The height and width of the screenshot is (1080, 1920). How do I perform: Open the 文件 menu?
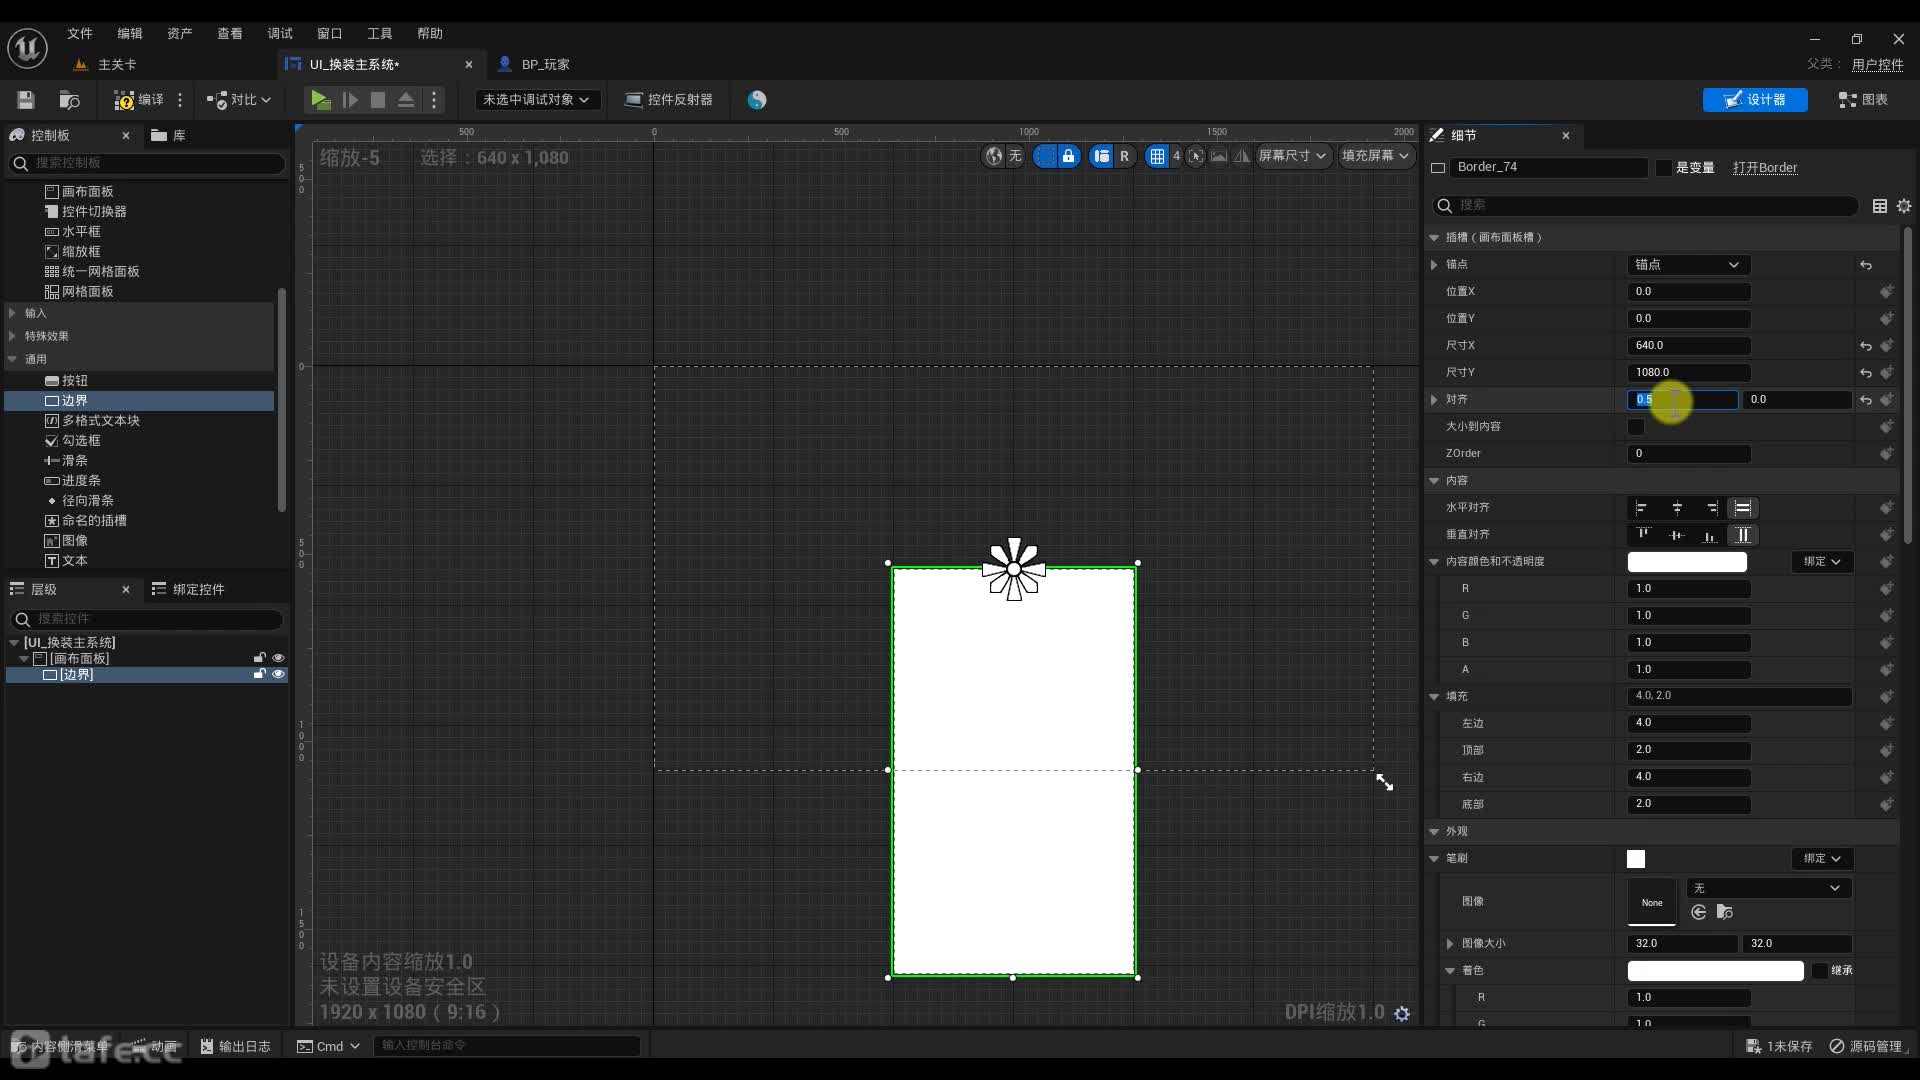click(80, 33)
